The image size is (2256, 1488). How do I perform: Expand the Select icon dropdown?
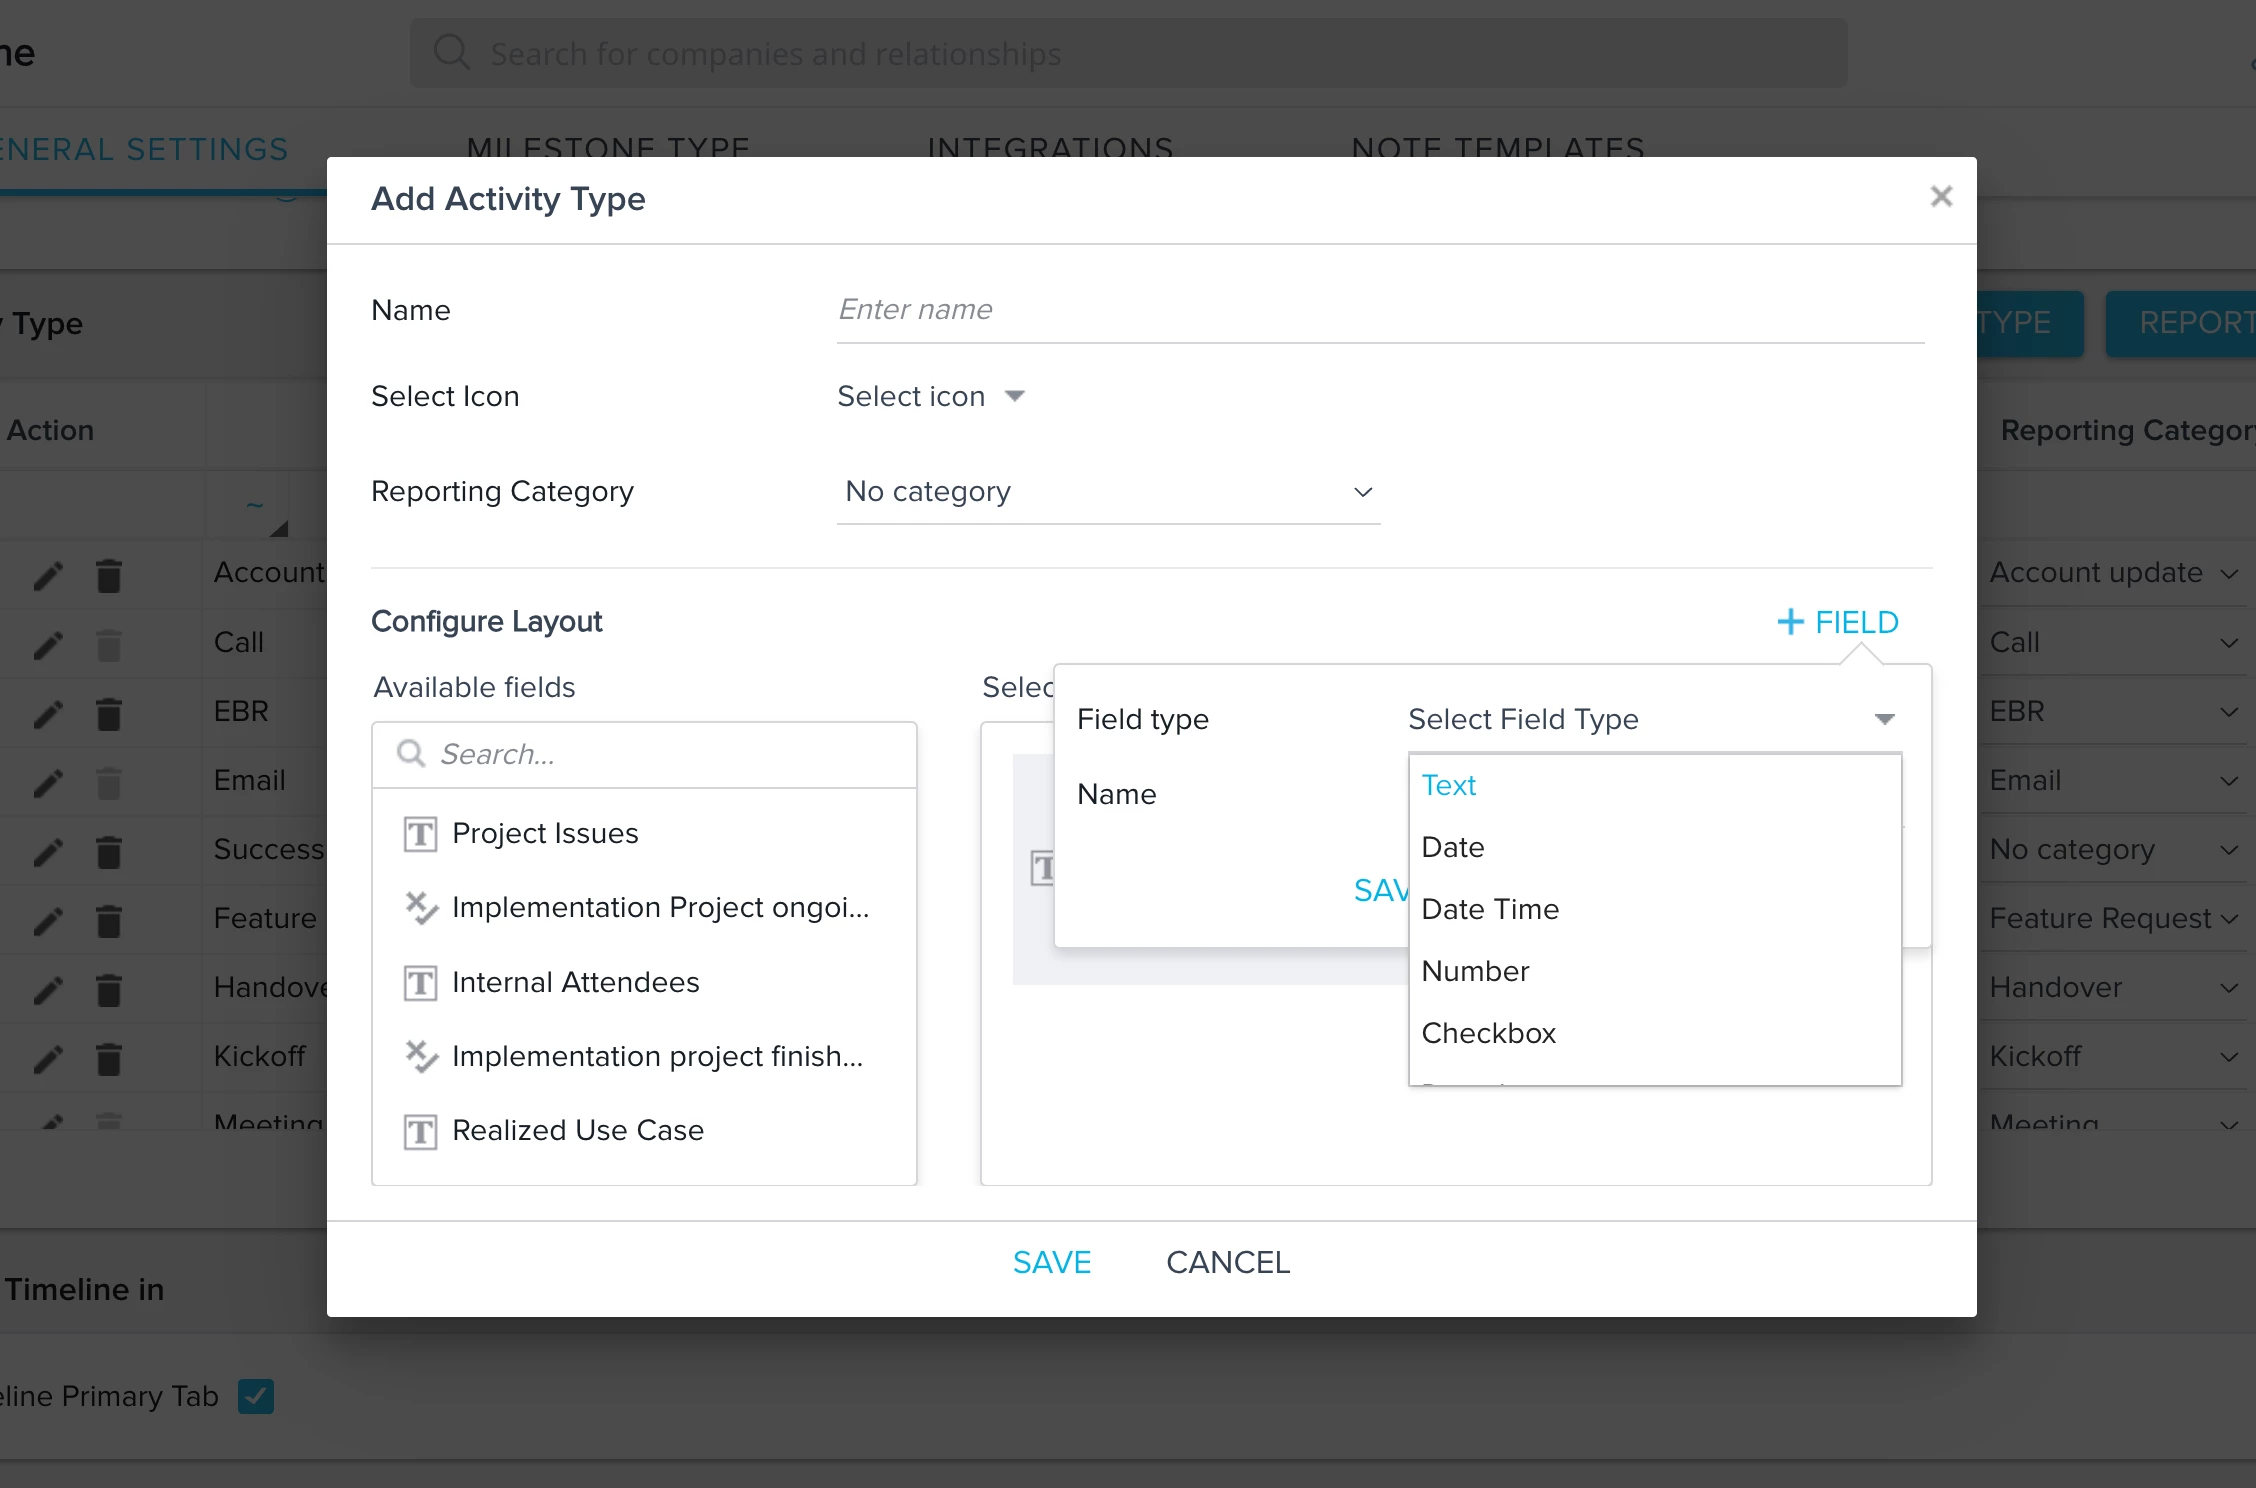point(931,396)
